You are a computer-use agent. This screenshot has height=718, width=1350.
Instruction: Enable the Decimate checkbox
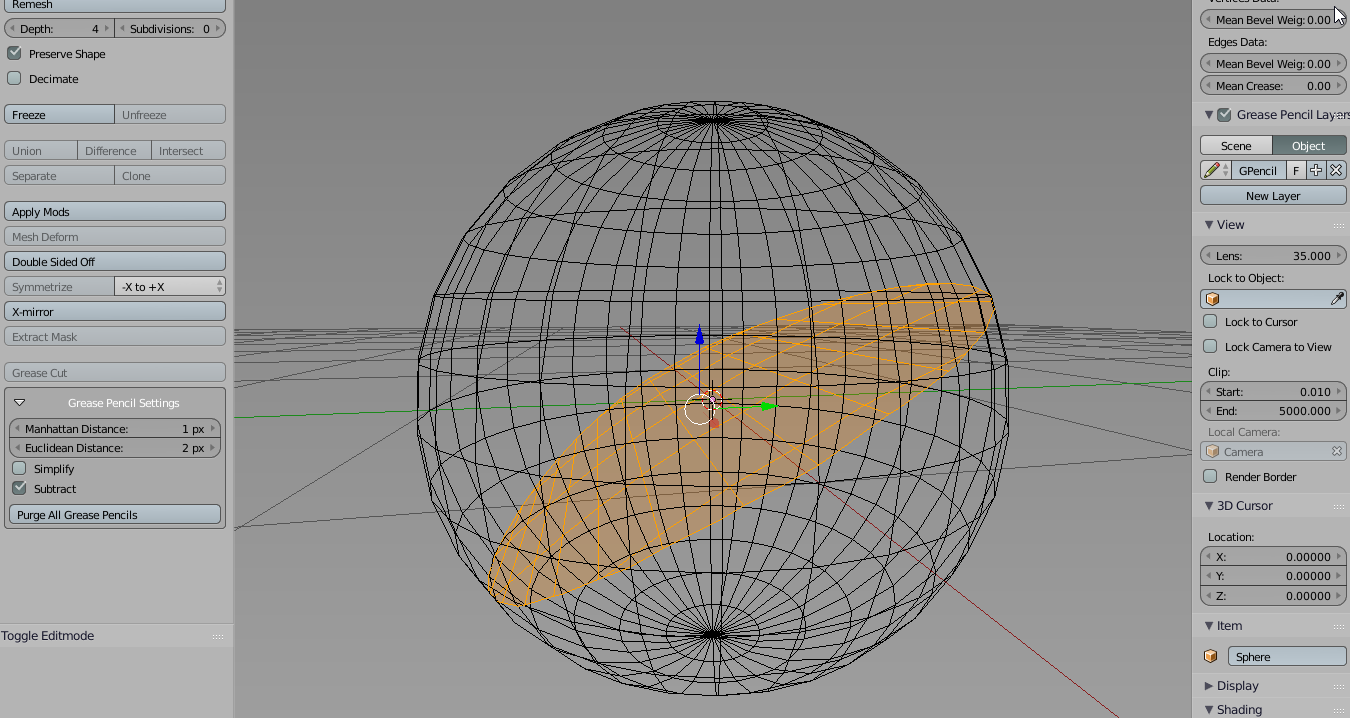click(x=14, y=78)
